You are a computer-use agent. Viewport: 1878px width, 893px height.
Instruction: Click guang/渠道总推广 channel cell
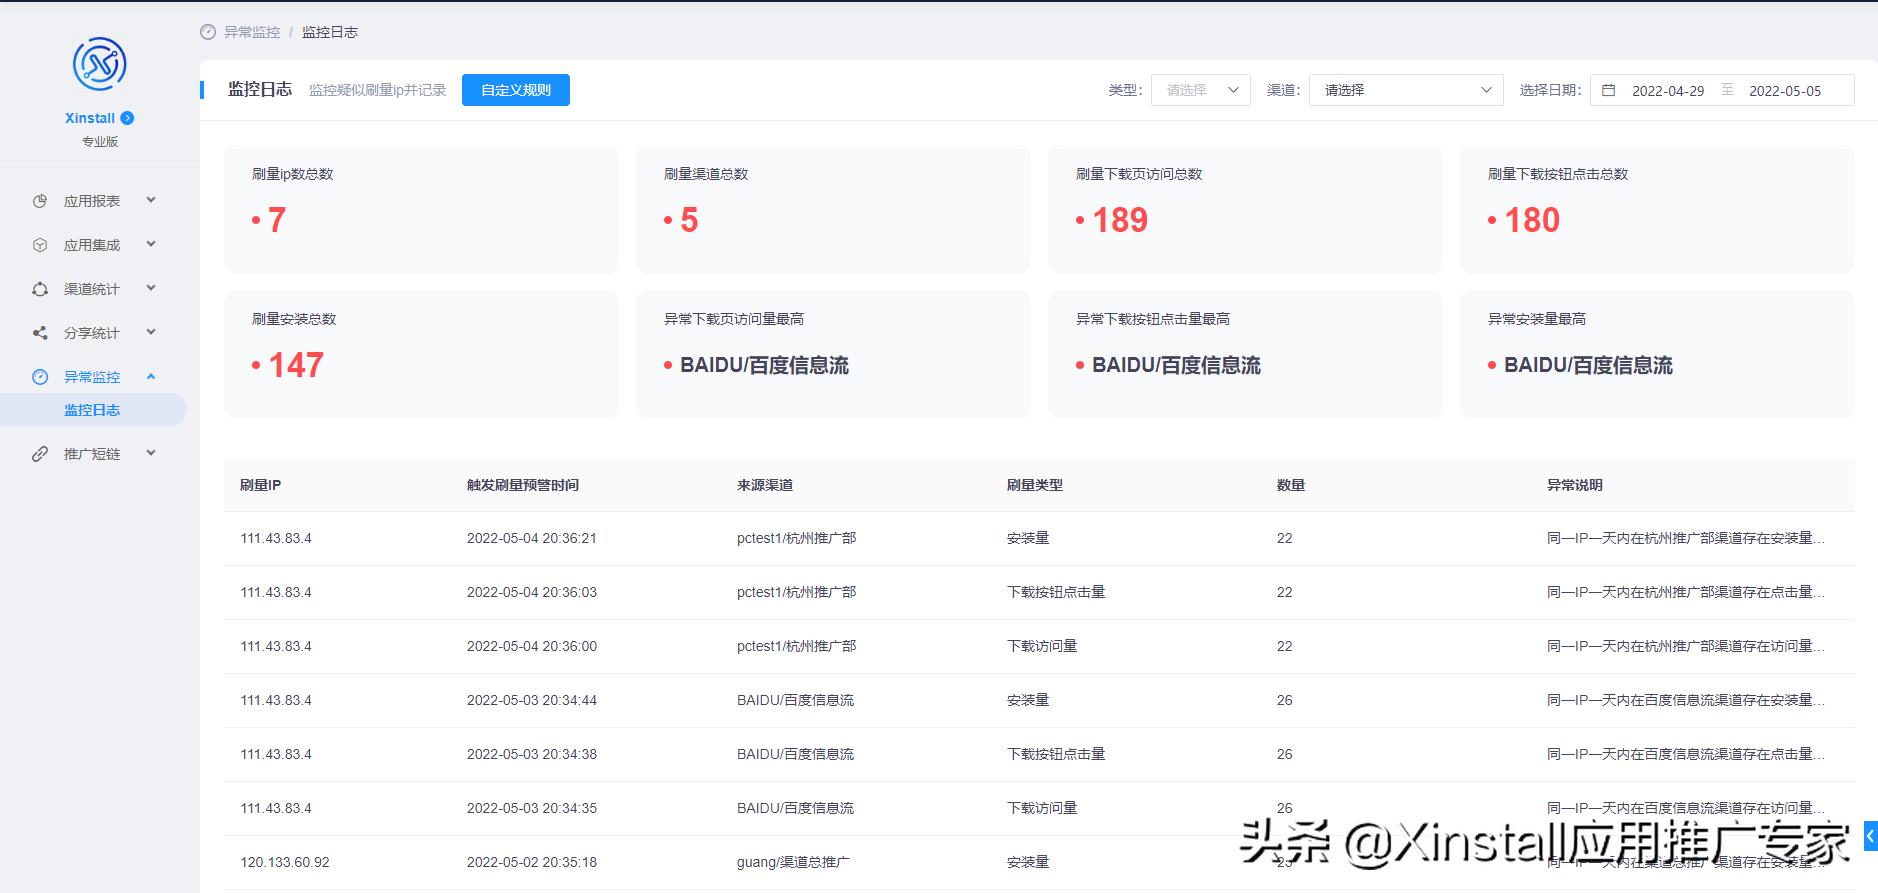pyautogui.click(x=793, y=862)
